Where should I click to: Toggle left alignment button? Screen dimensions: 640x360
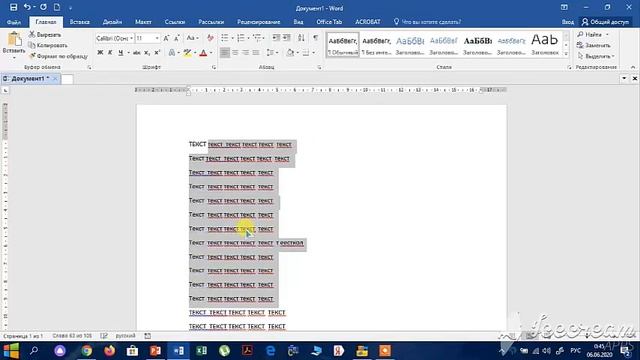224,53
